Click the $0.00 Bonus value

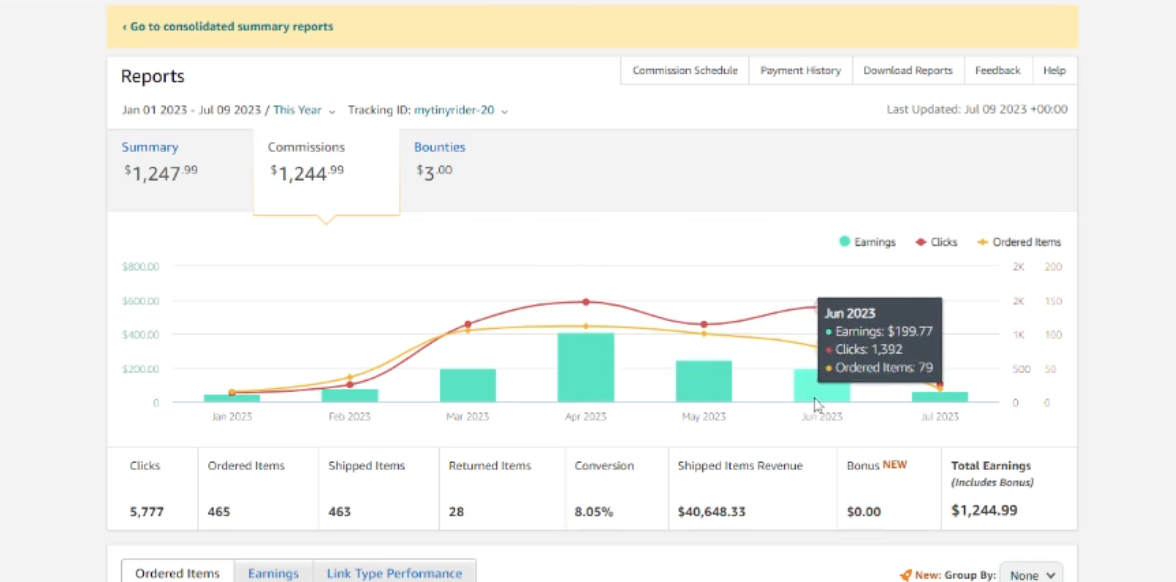pos(864,512)
